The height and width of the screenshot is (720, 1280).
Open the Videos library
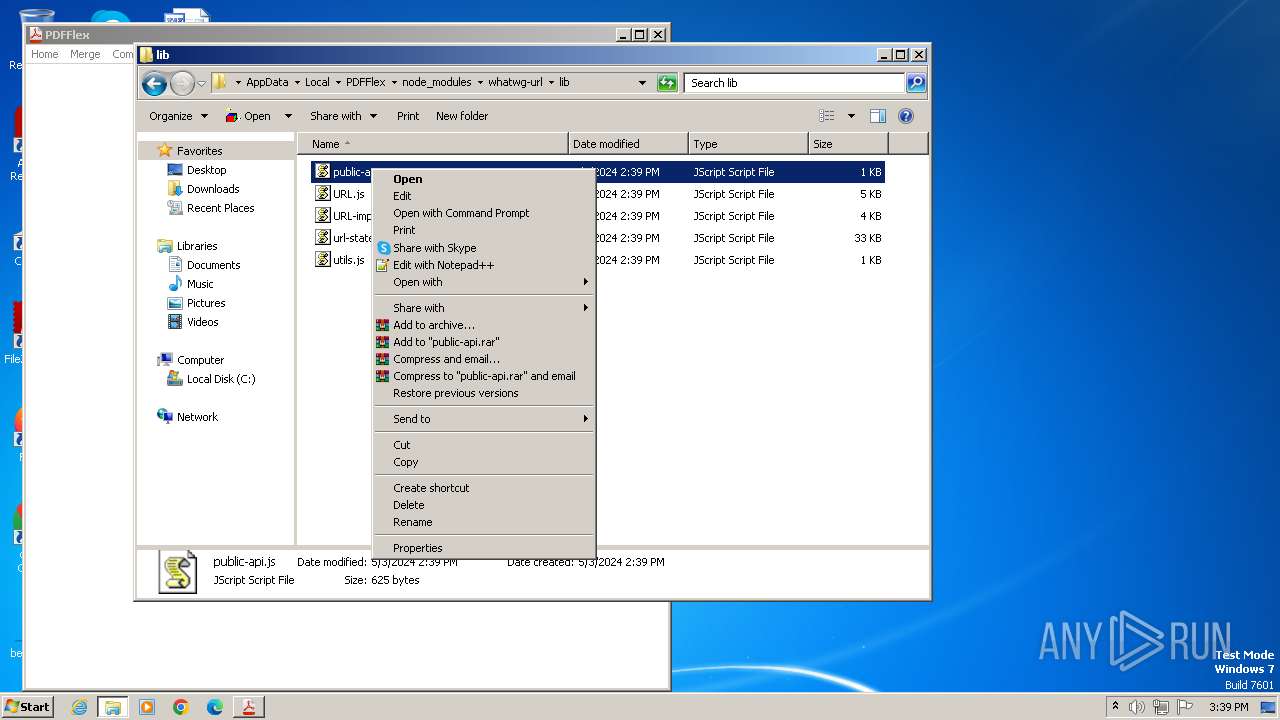(x=202, y=322)
